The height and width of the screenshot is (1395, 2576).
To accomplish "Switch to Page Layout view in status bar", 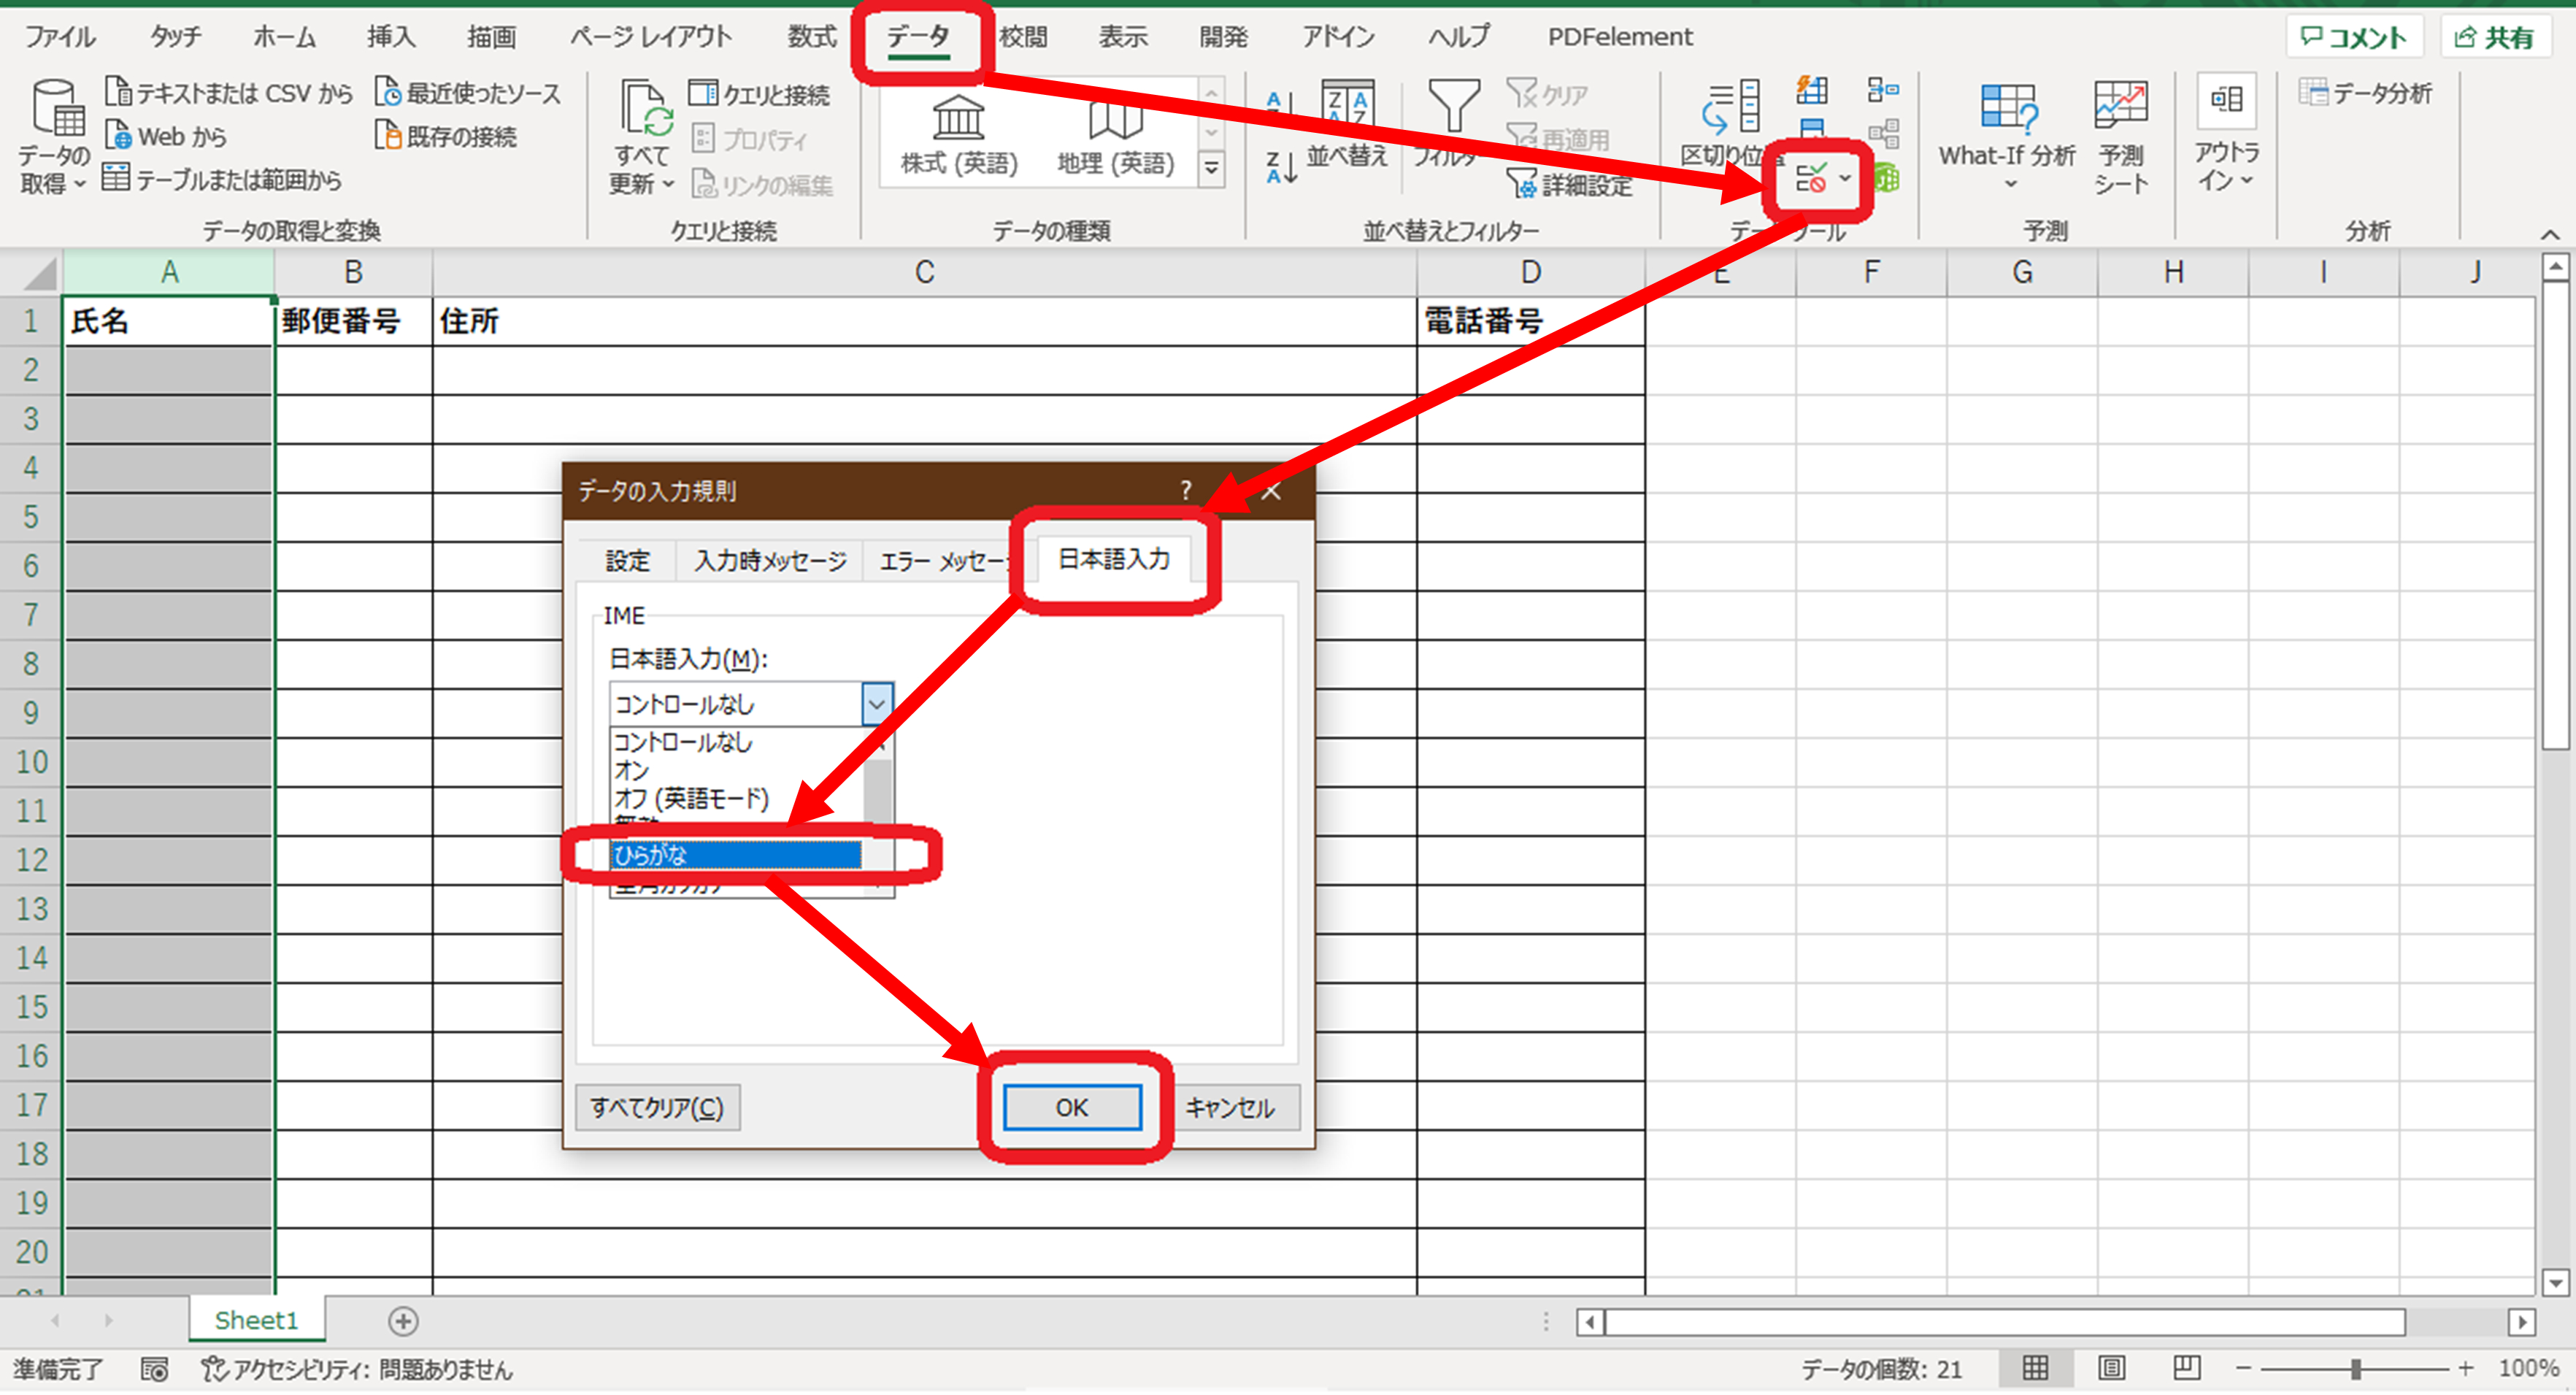I will [2111, 1367].
